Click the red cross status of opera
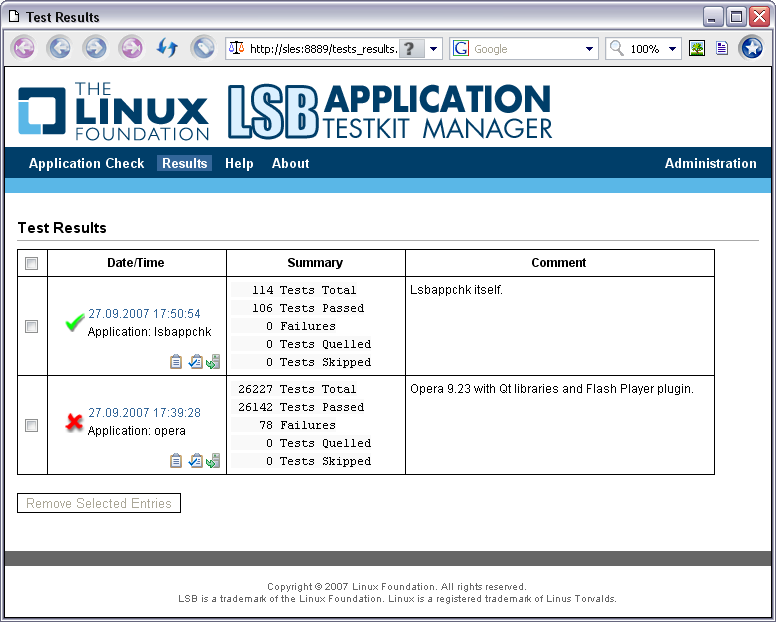 [74, 422]
